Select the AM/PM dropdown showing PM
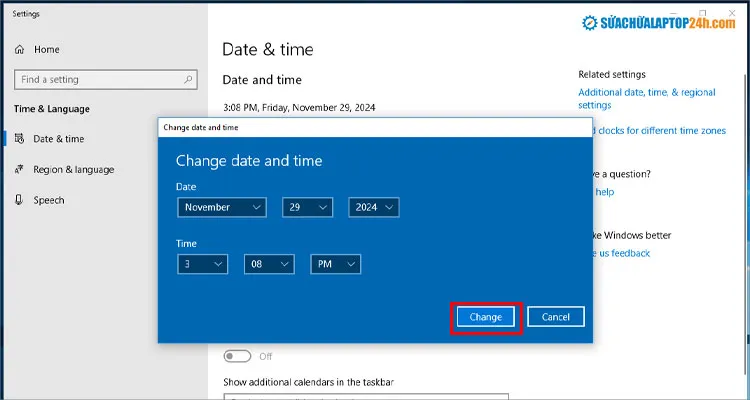750x400 pixels. point(336,264)
